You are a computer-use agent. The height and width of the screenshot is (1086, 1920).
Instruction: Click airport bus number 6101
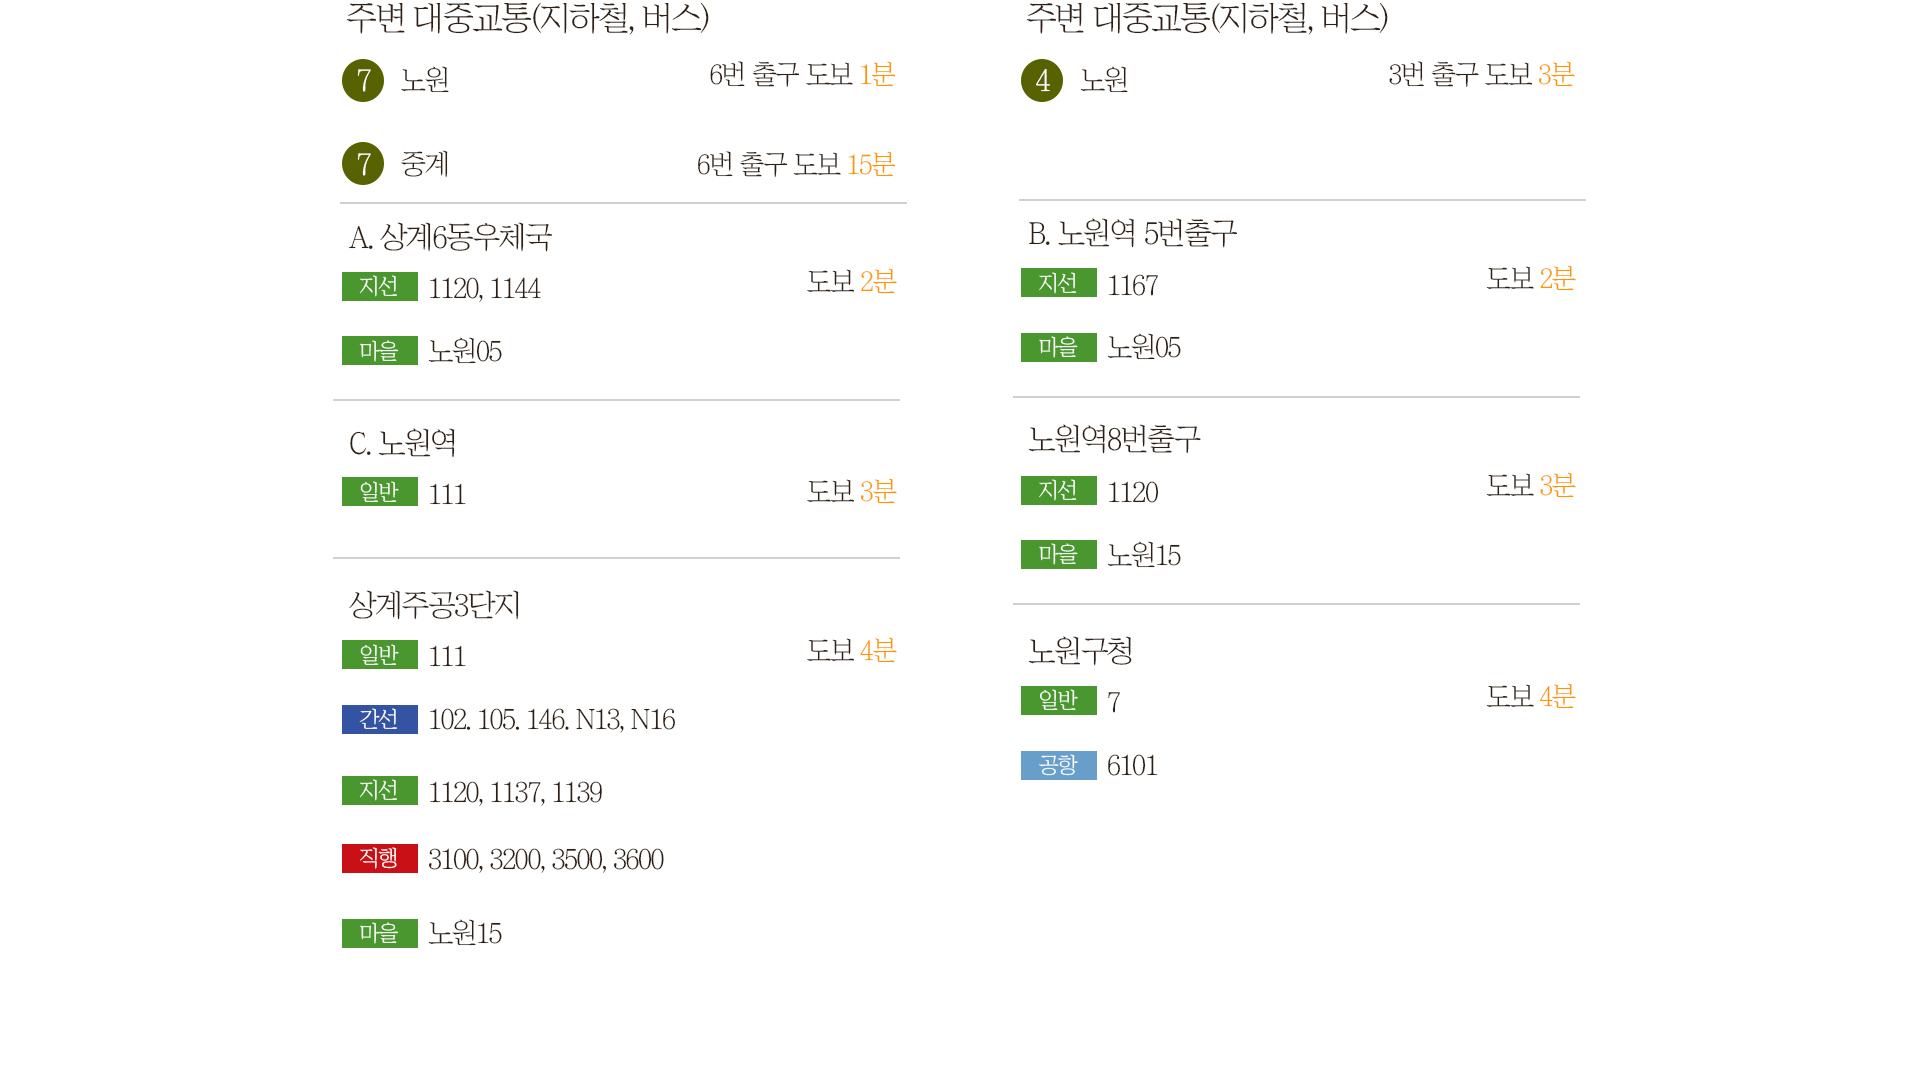pyautogui.click(x=1132, y=766)
